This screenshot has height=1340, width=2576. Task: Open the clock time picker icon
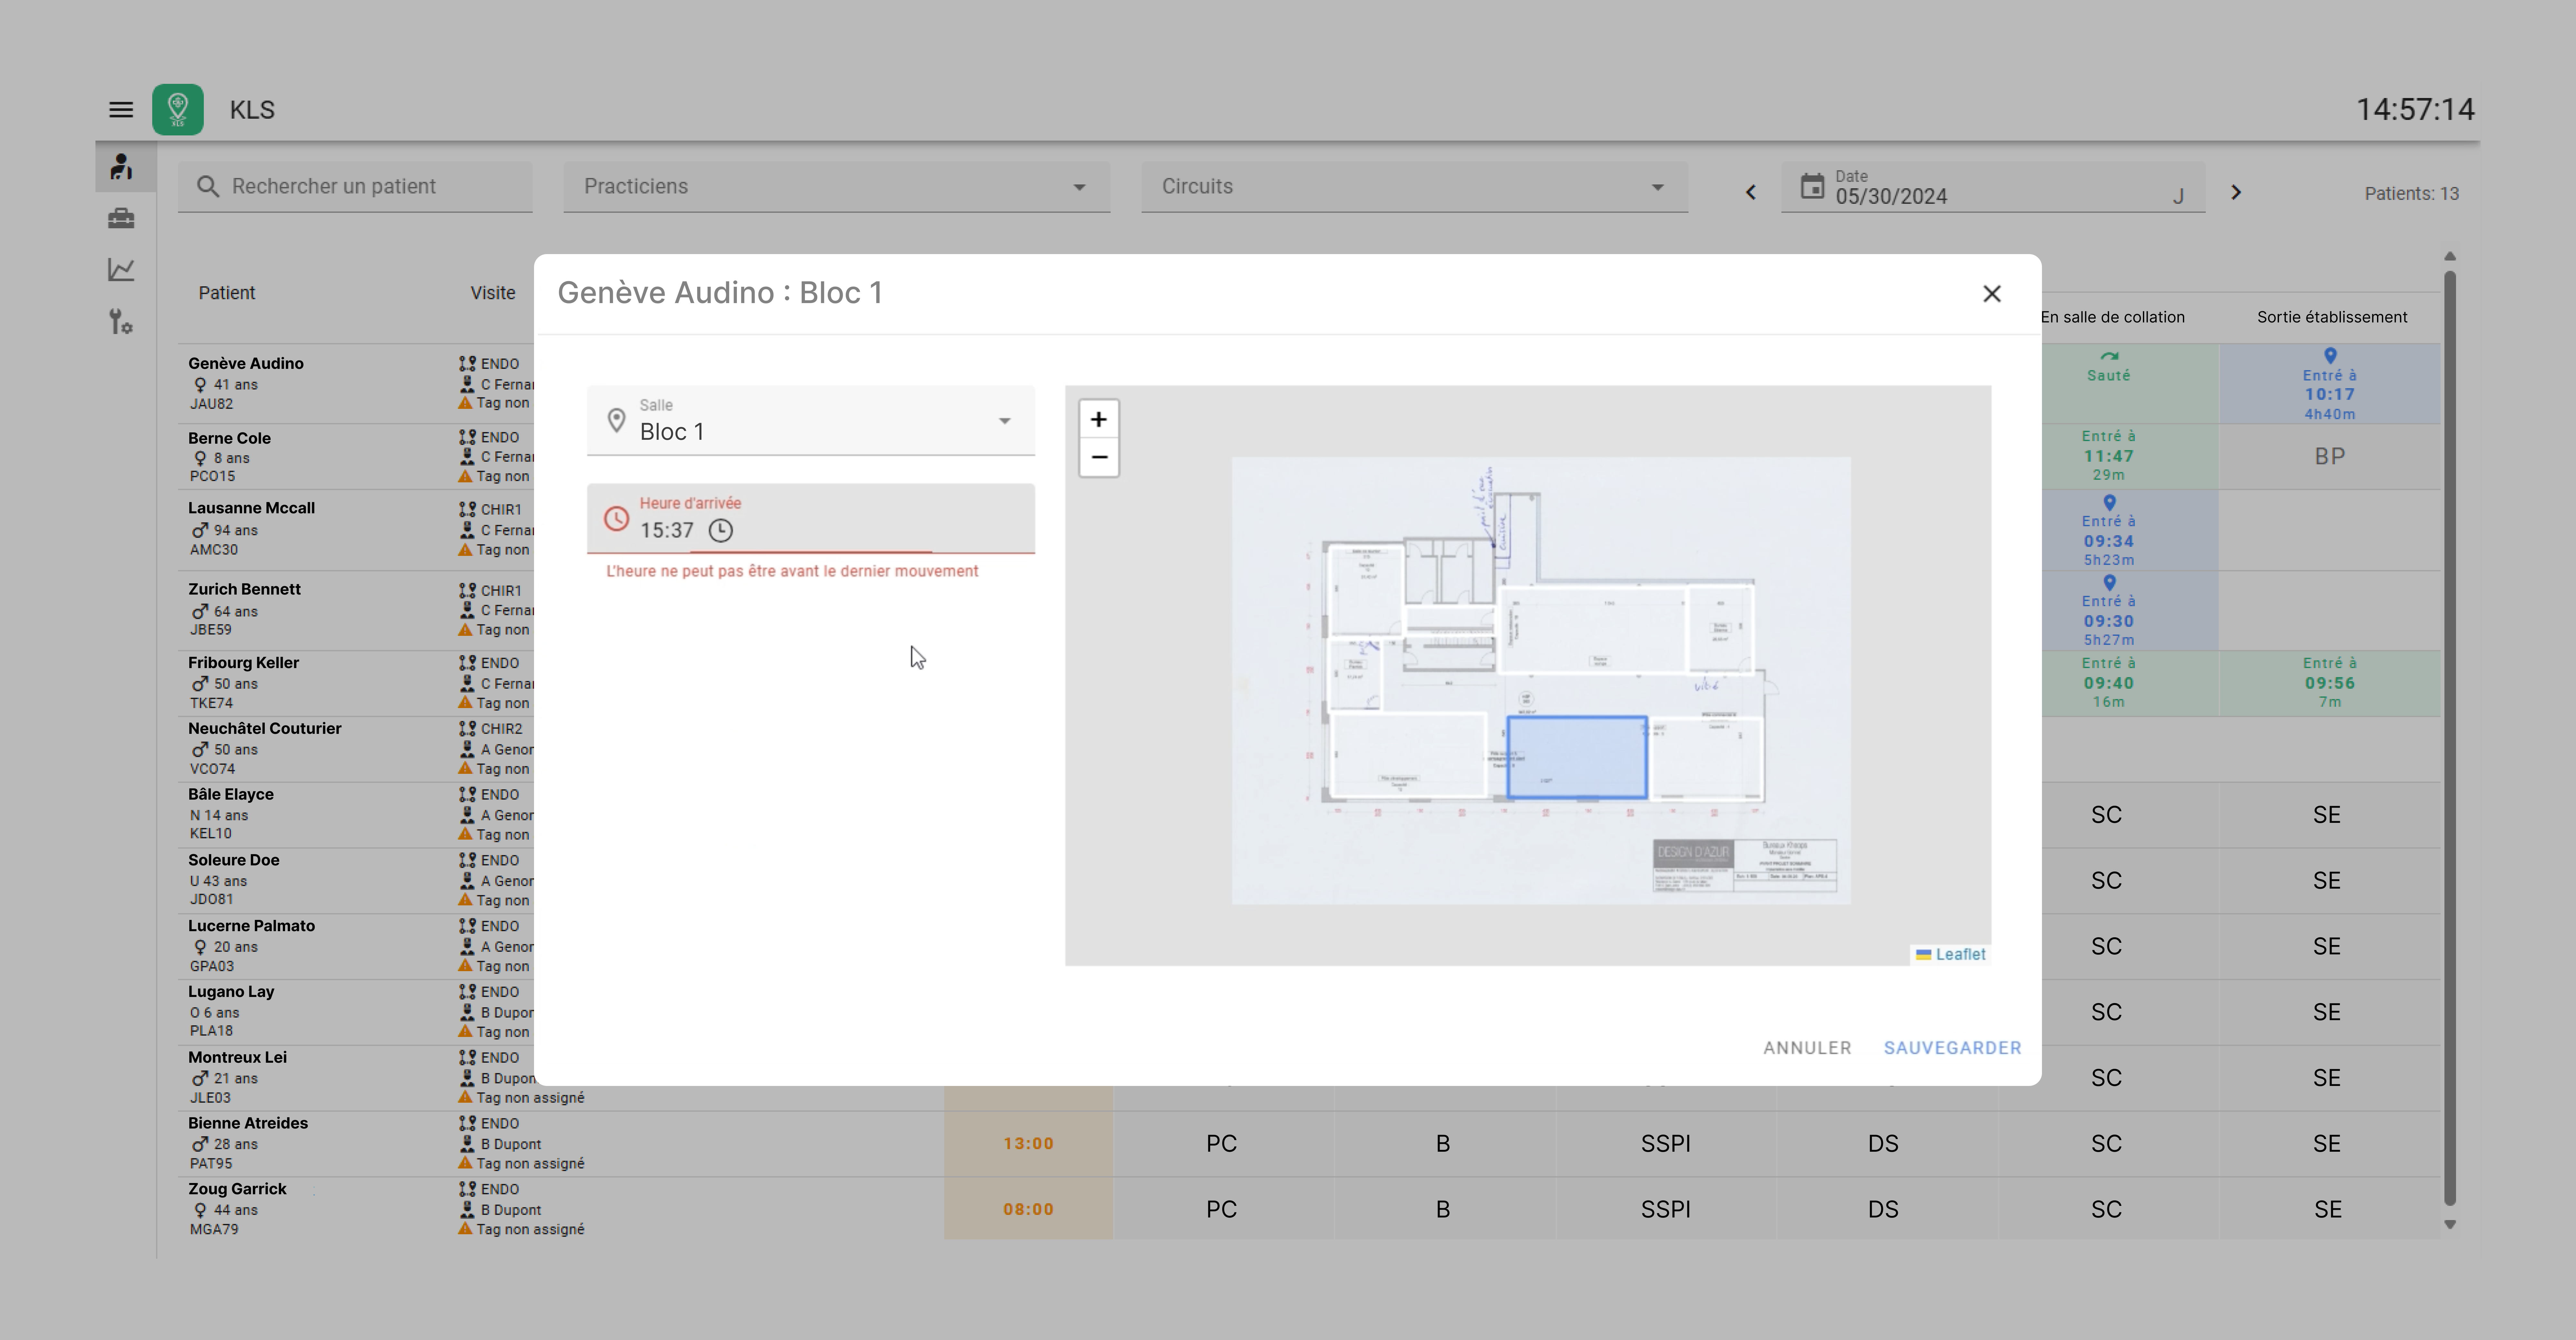coord(721,531)
